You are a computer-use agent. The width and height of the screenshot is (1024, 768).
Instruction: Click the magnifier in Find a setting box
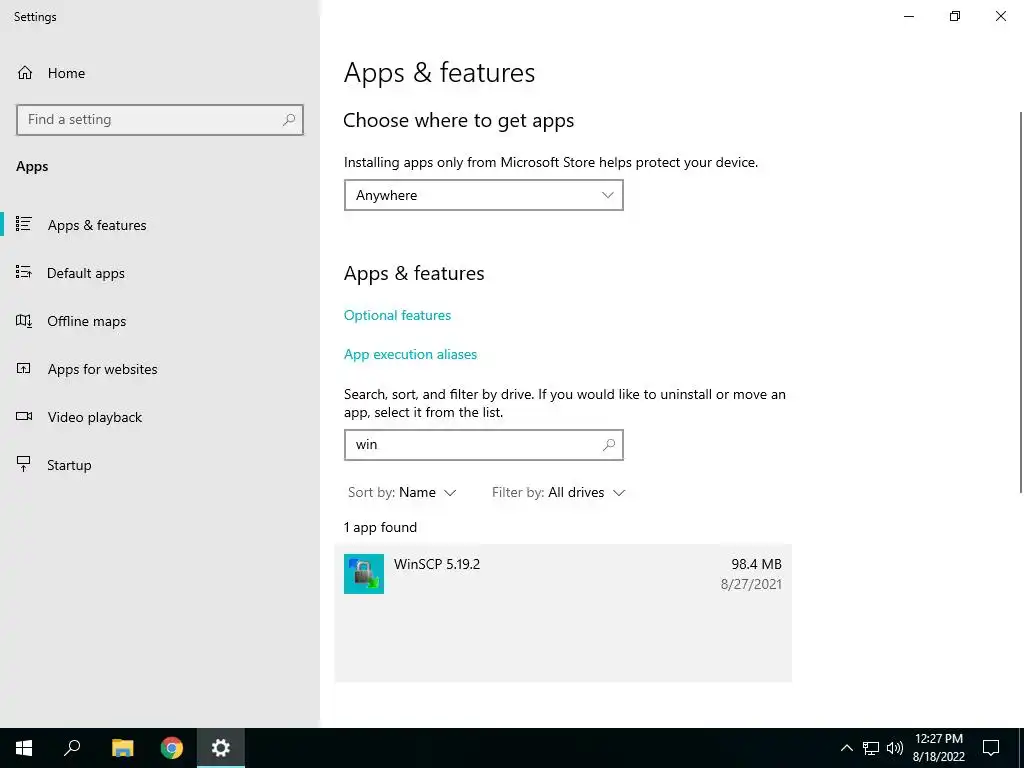[289, 120]
